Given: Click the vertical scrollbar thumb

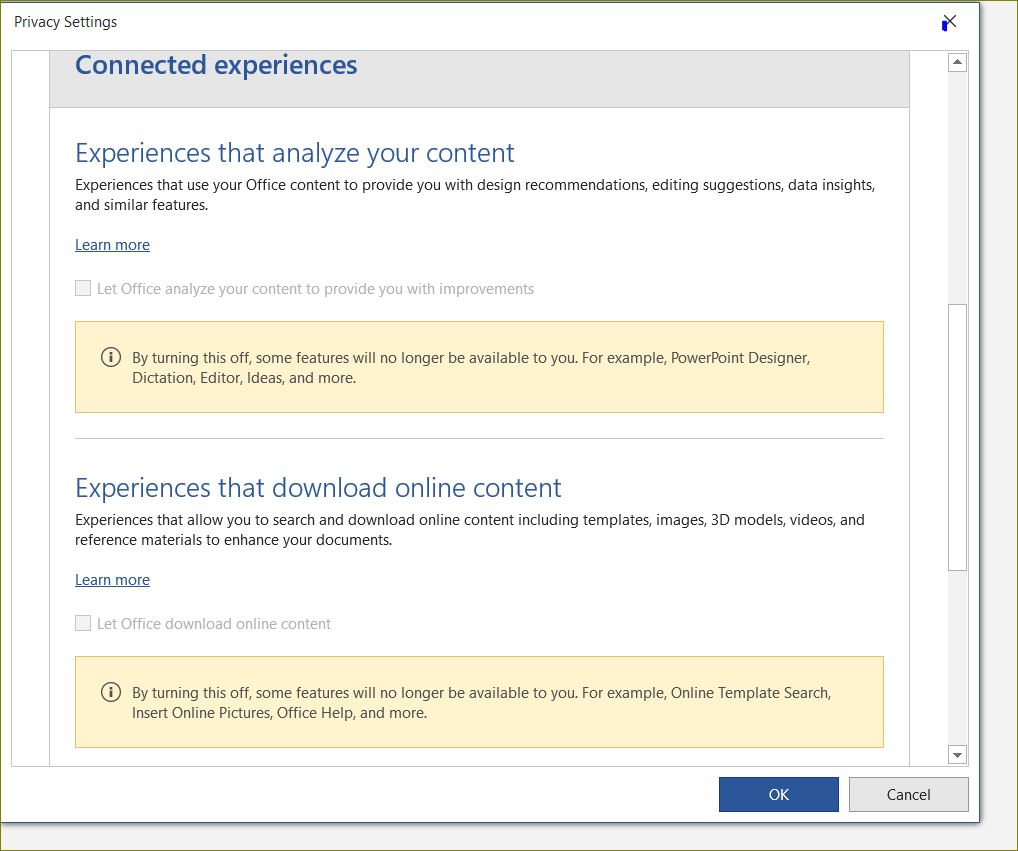Looking at the screenshot, I should [x=957, y=437].
